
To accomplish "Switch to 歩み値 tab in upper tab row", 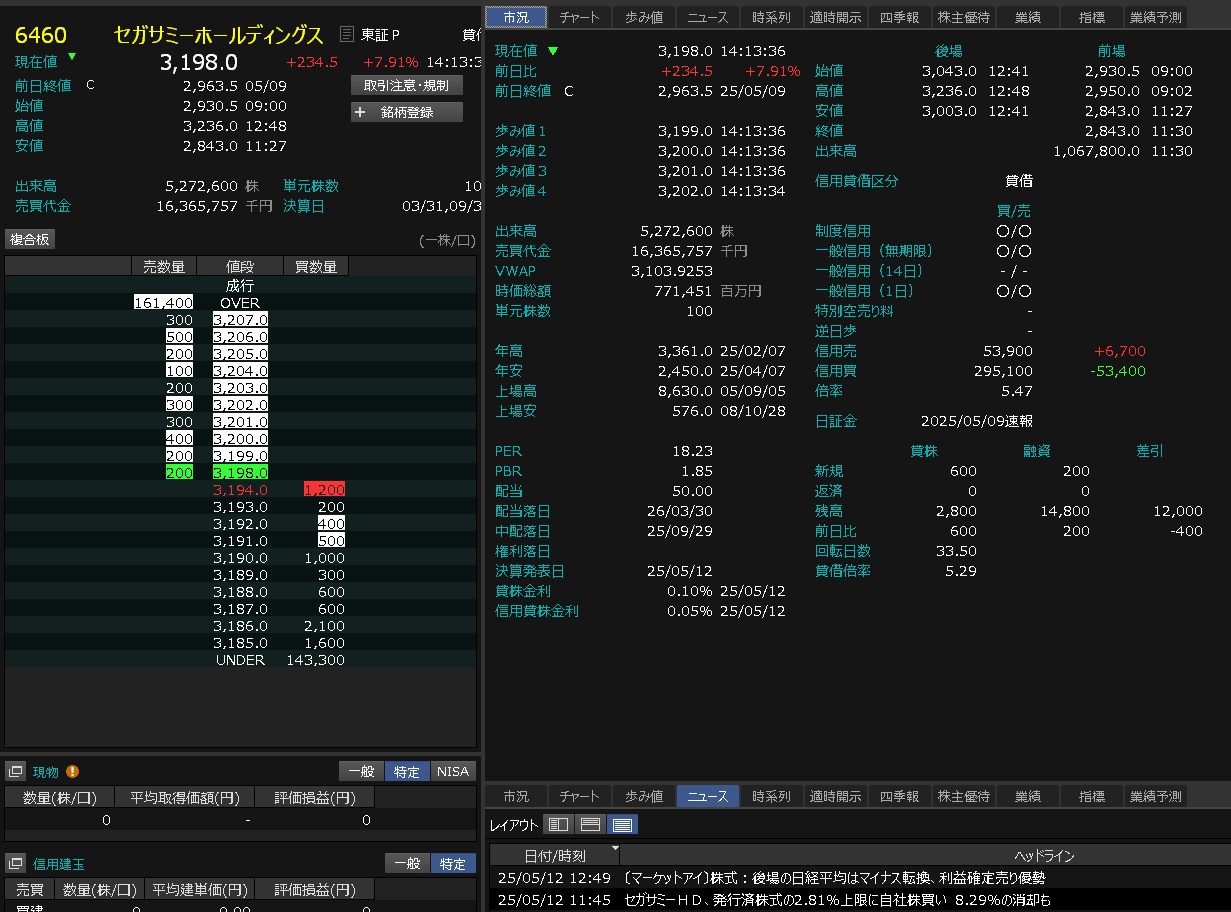I will point(644,17).
